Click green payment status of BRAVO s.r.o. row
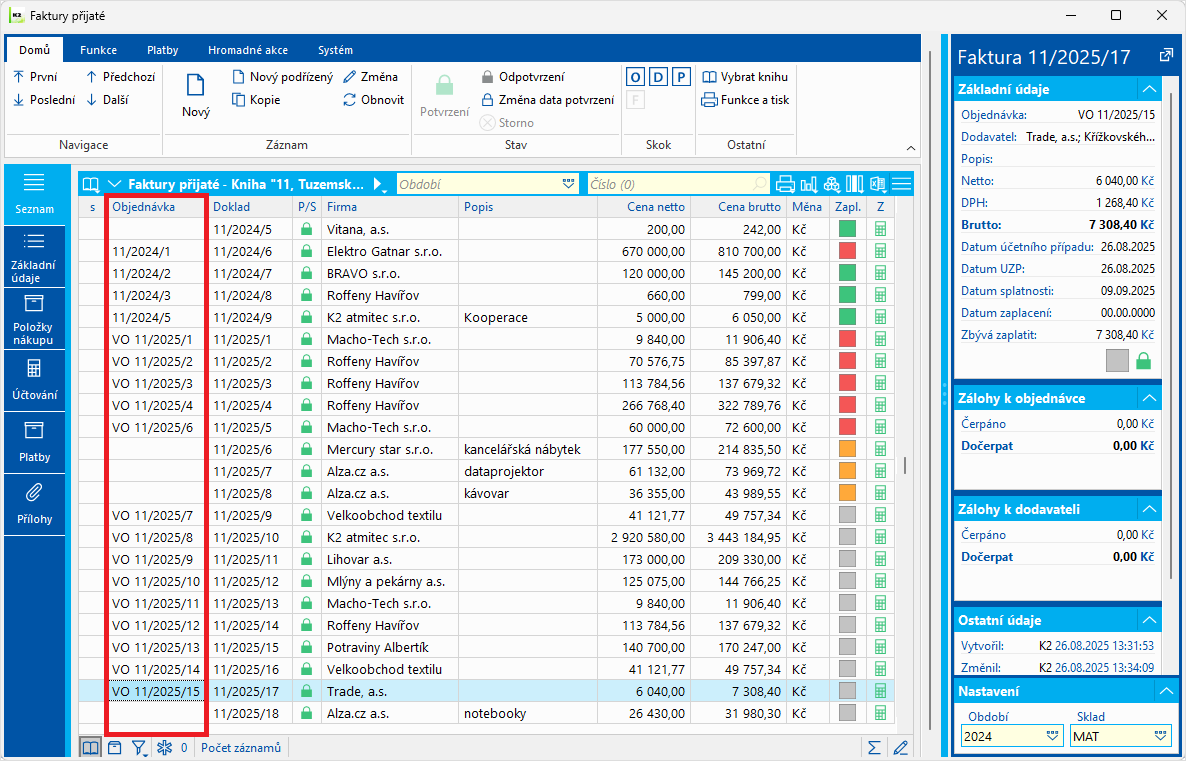Image resolution: width=1186 pixels, height=761 pixels. (847, 273)
